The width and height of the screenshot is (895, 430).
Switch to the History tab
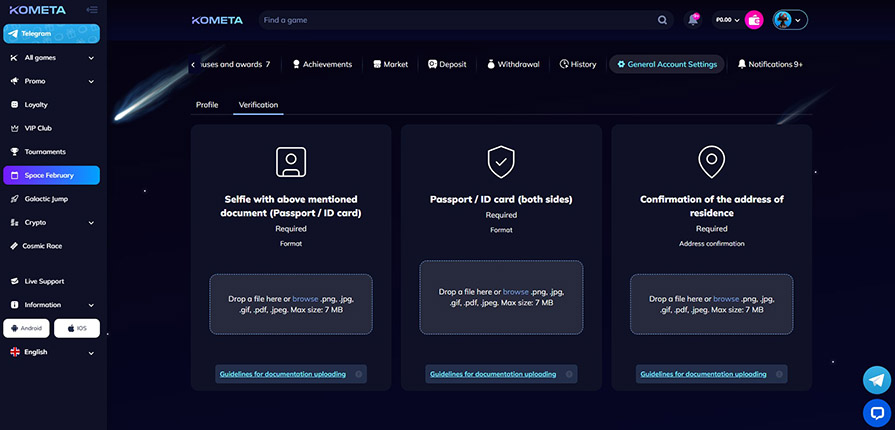pos(578,65)
